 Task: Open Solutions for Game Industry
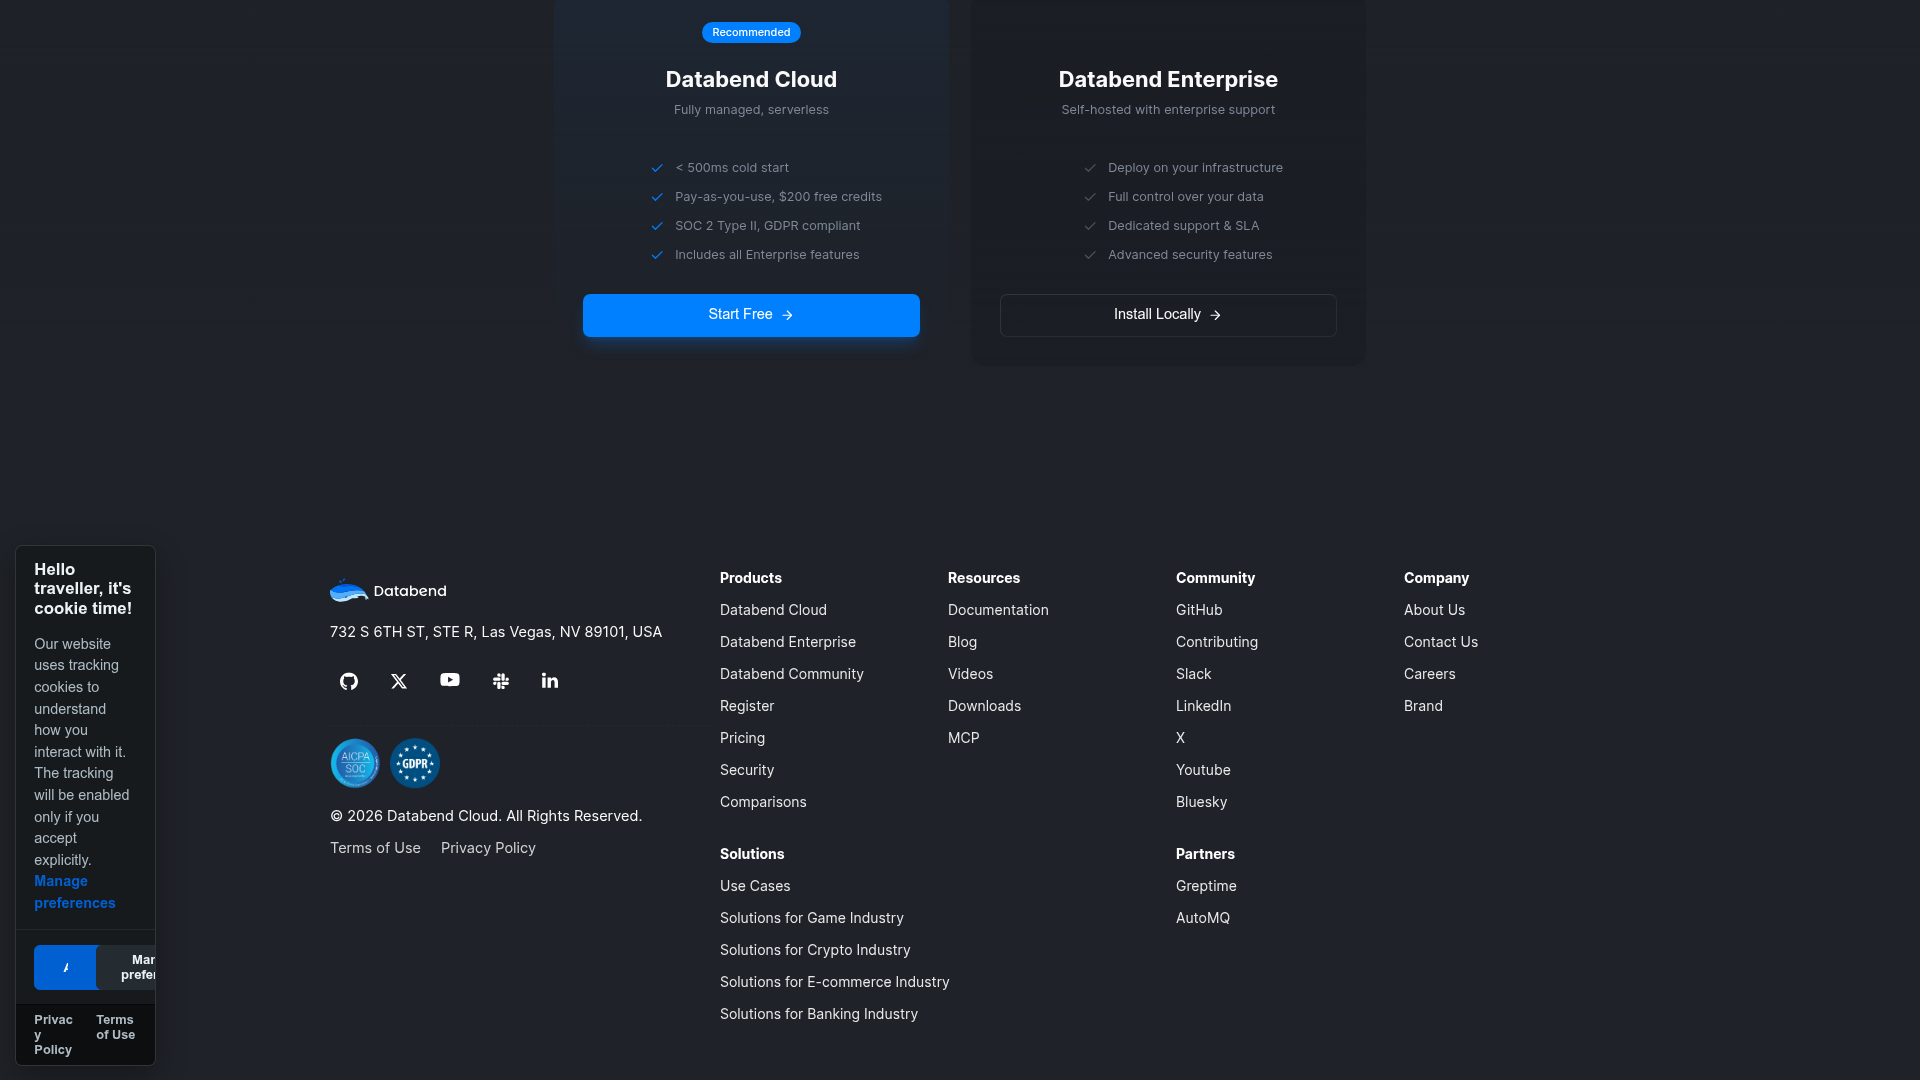811,918
